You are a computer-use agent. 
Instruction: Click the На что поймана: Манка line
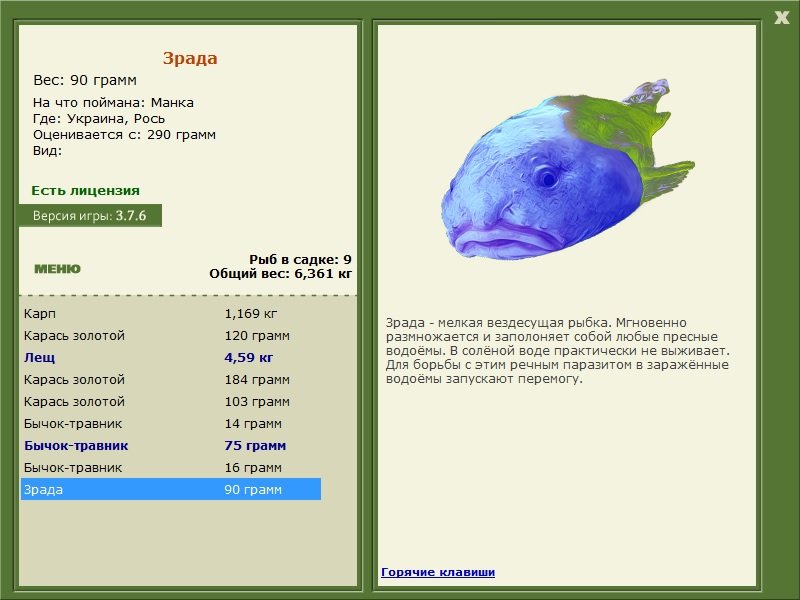113,103
